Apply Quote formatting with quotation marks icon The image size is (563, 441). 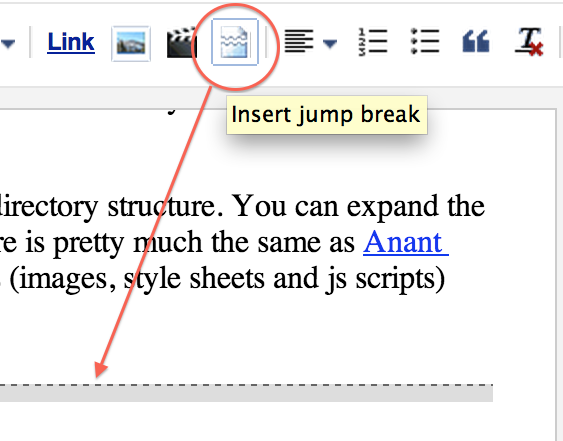click(x=476, y=42)
